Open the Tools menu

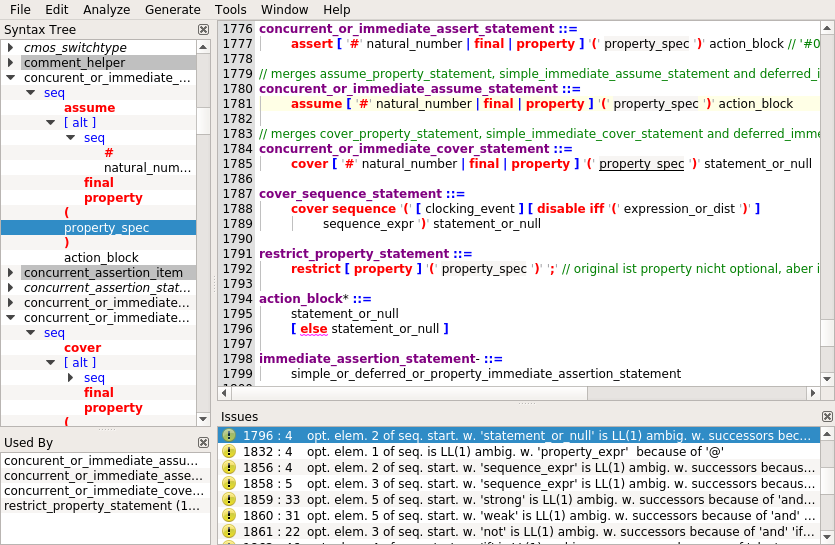coord(231,9)
